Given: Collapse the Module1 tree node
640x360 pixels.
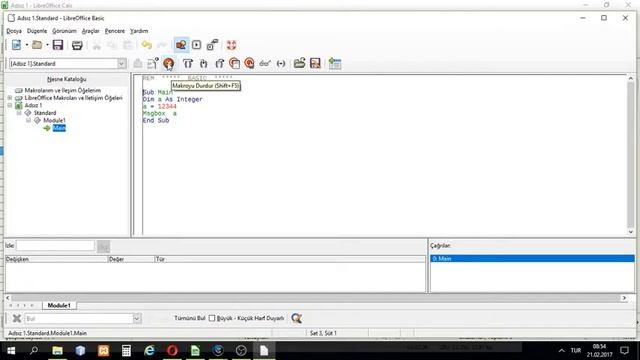Looking at the screenshot, I should [29, 120].
